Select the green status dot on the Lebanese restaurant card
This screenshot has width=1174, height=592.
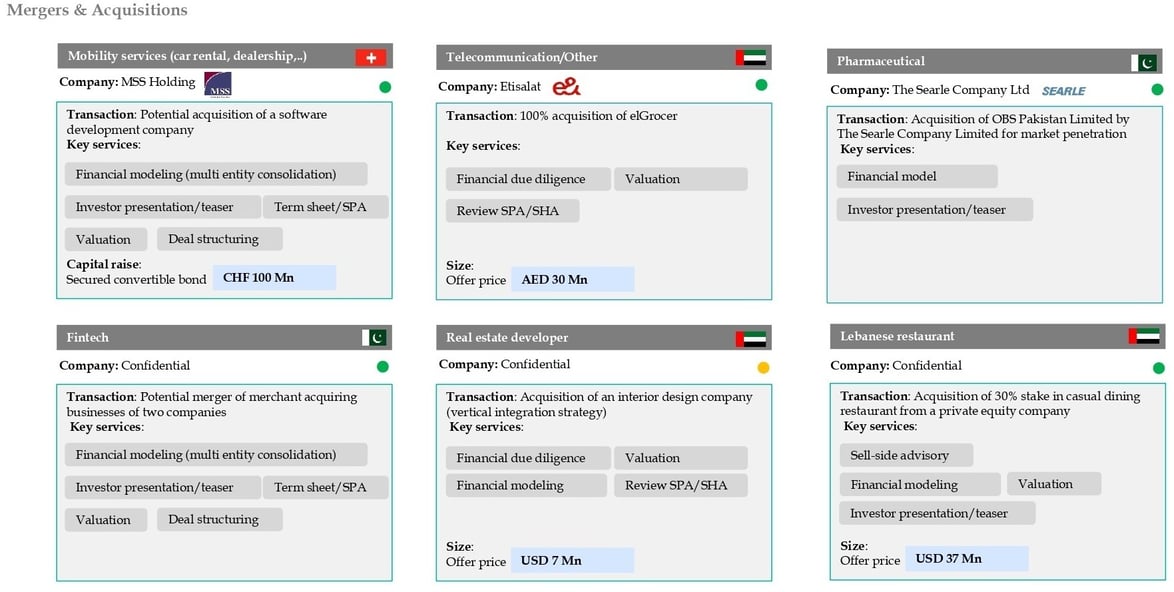pos(1159,367)
